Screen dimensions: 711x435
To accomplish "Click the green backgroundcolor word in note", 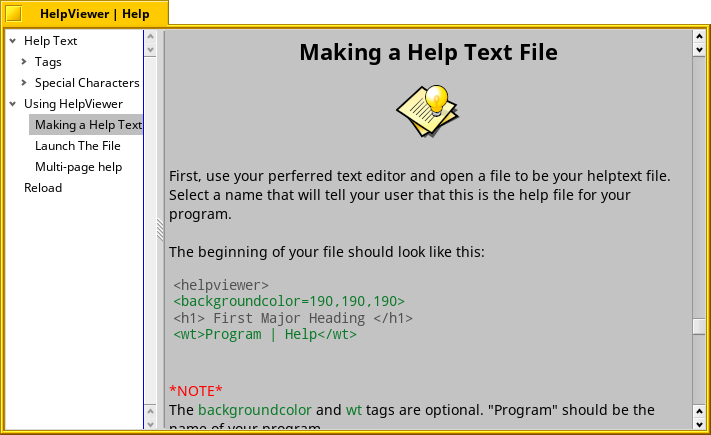I will (255, 410).
